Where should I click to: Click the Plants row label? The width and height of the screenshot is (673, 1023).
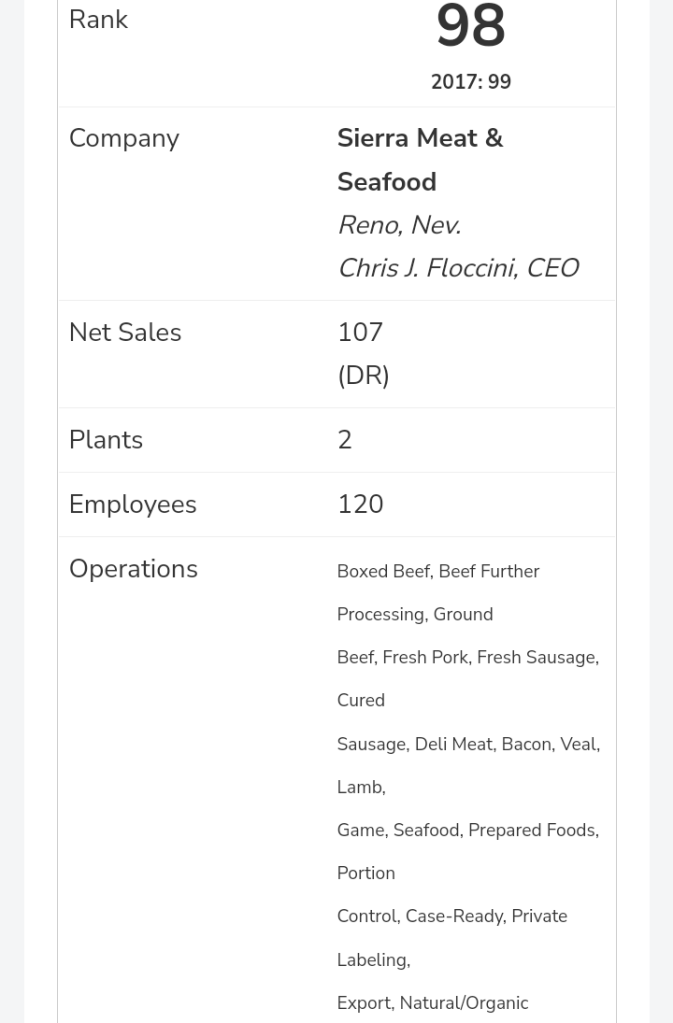[x=106, y=440]
